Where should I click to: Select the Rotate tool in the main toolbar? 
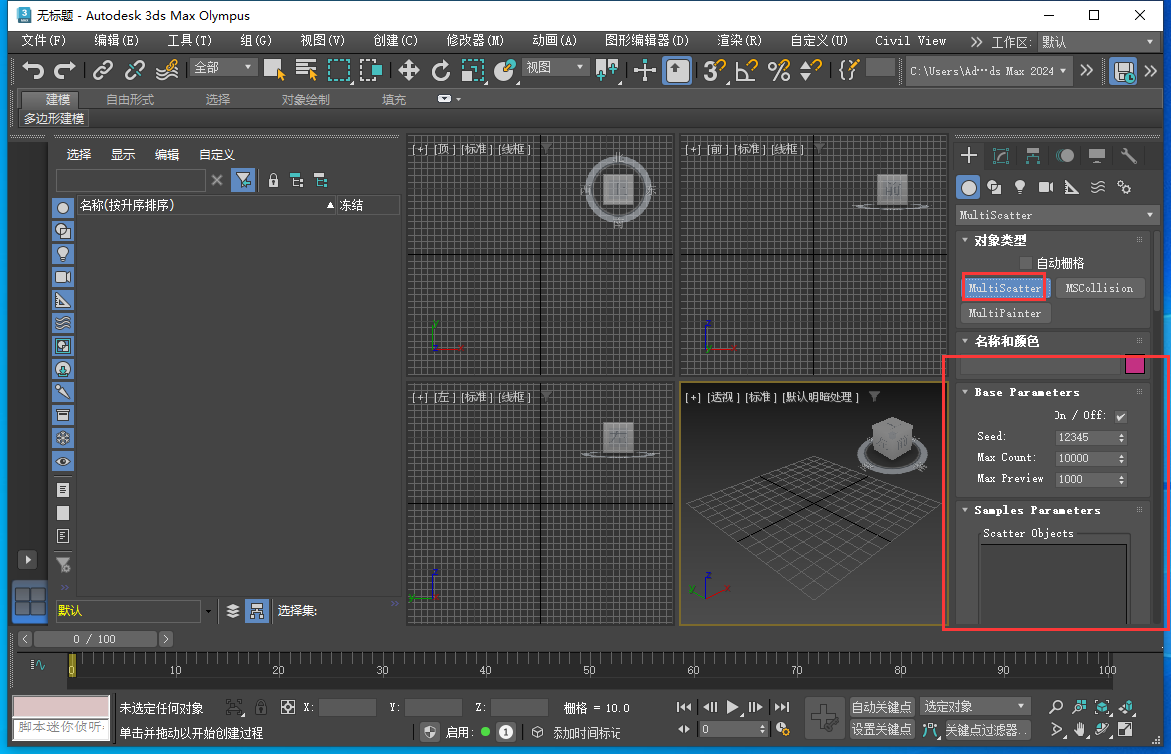tap(441, 71)
